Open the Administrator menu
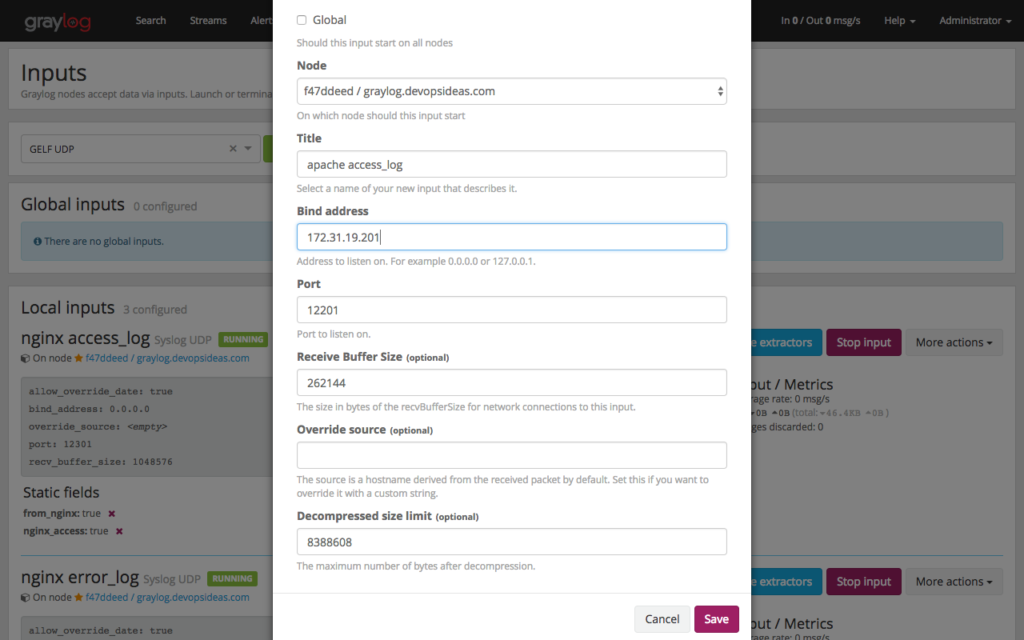1024x640 pixels. pos(970,20)
